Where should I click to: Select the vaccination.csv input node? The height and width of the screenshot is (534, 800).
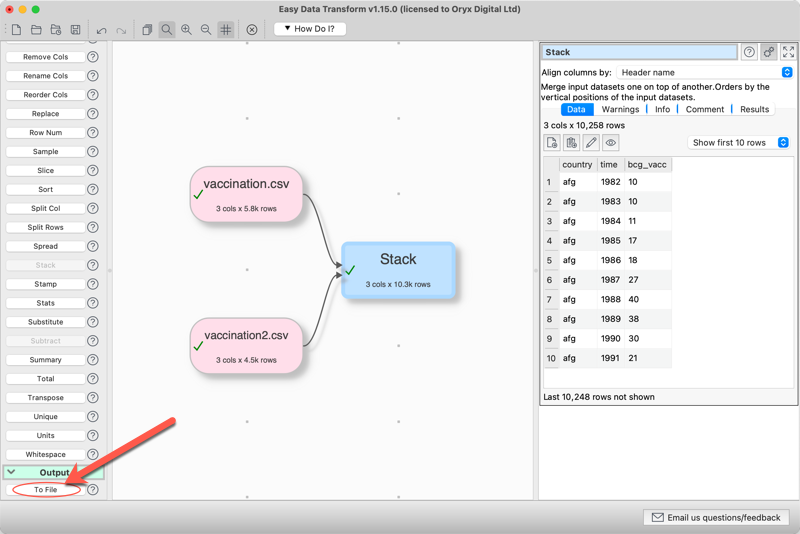click(x=247, y=194)
